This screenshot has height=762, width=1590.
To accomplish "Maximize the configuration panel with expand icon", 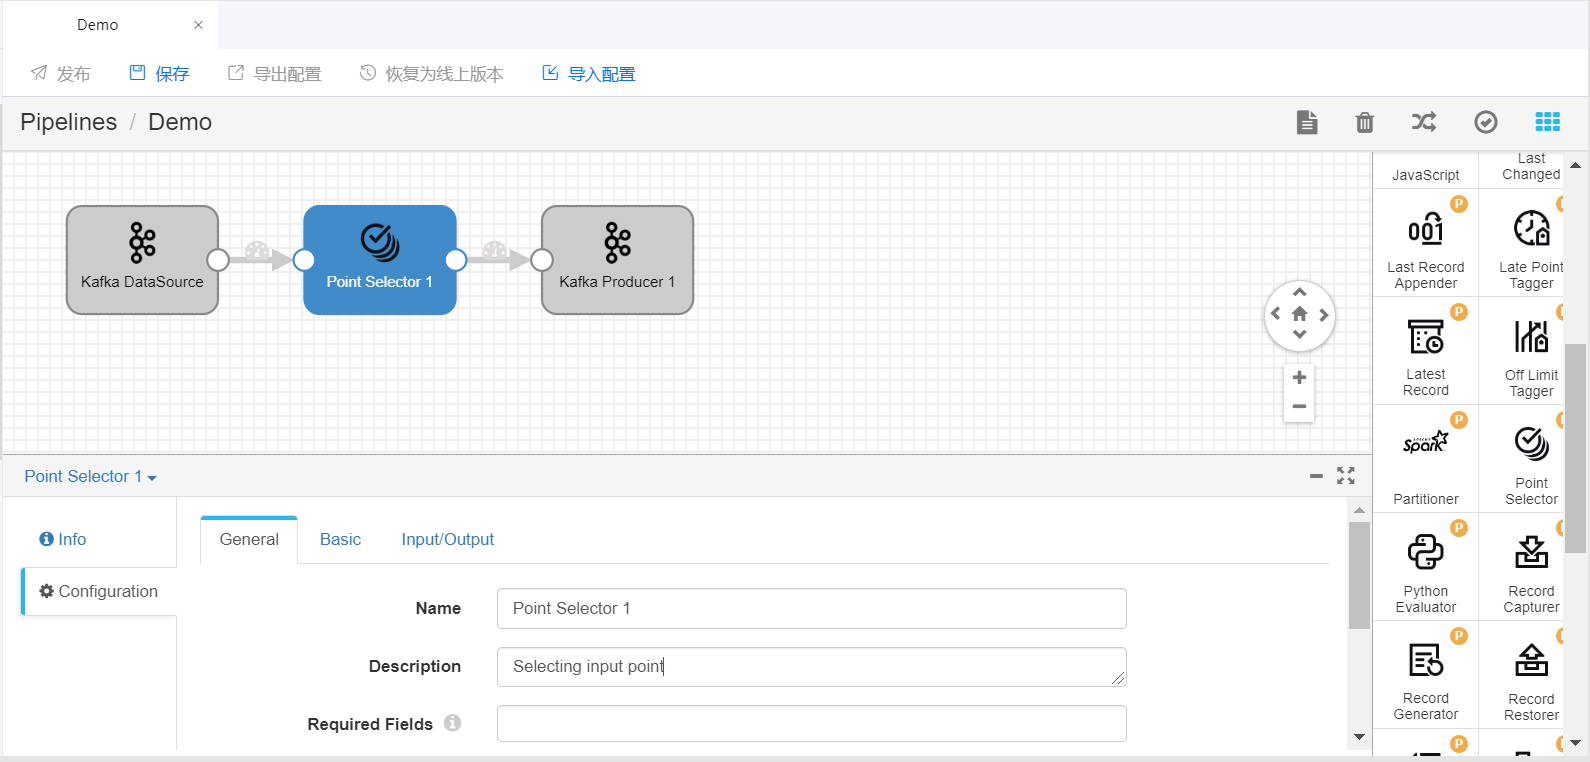I will tap(1346, 476).
